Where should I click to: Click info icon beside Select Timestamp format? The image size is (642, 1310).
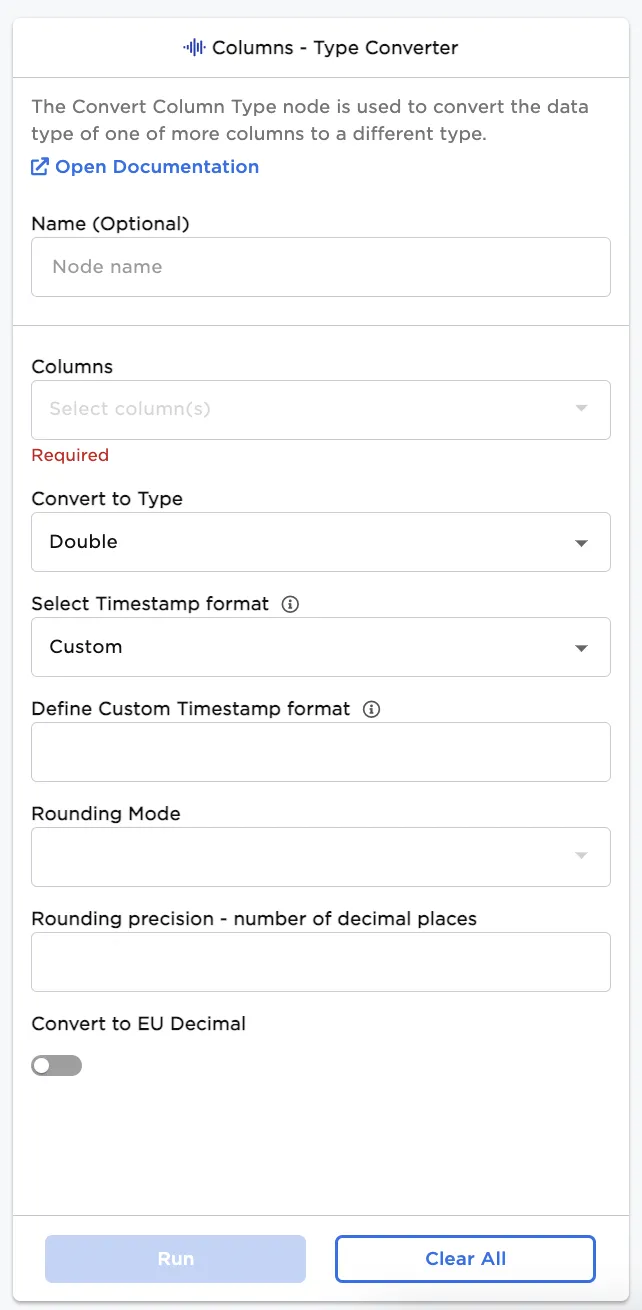[x=289, y=604]
